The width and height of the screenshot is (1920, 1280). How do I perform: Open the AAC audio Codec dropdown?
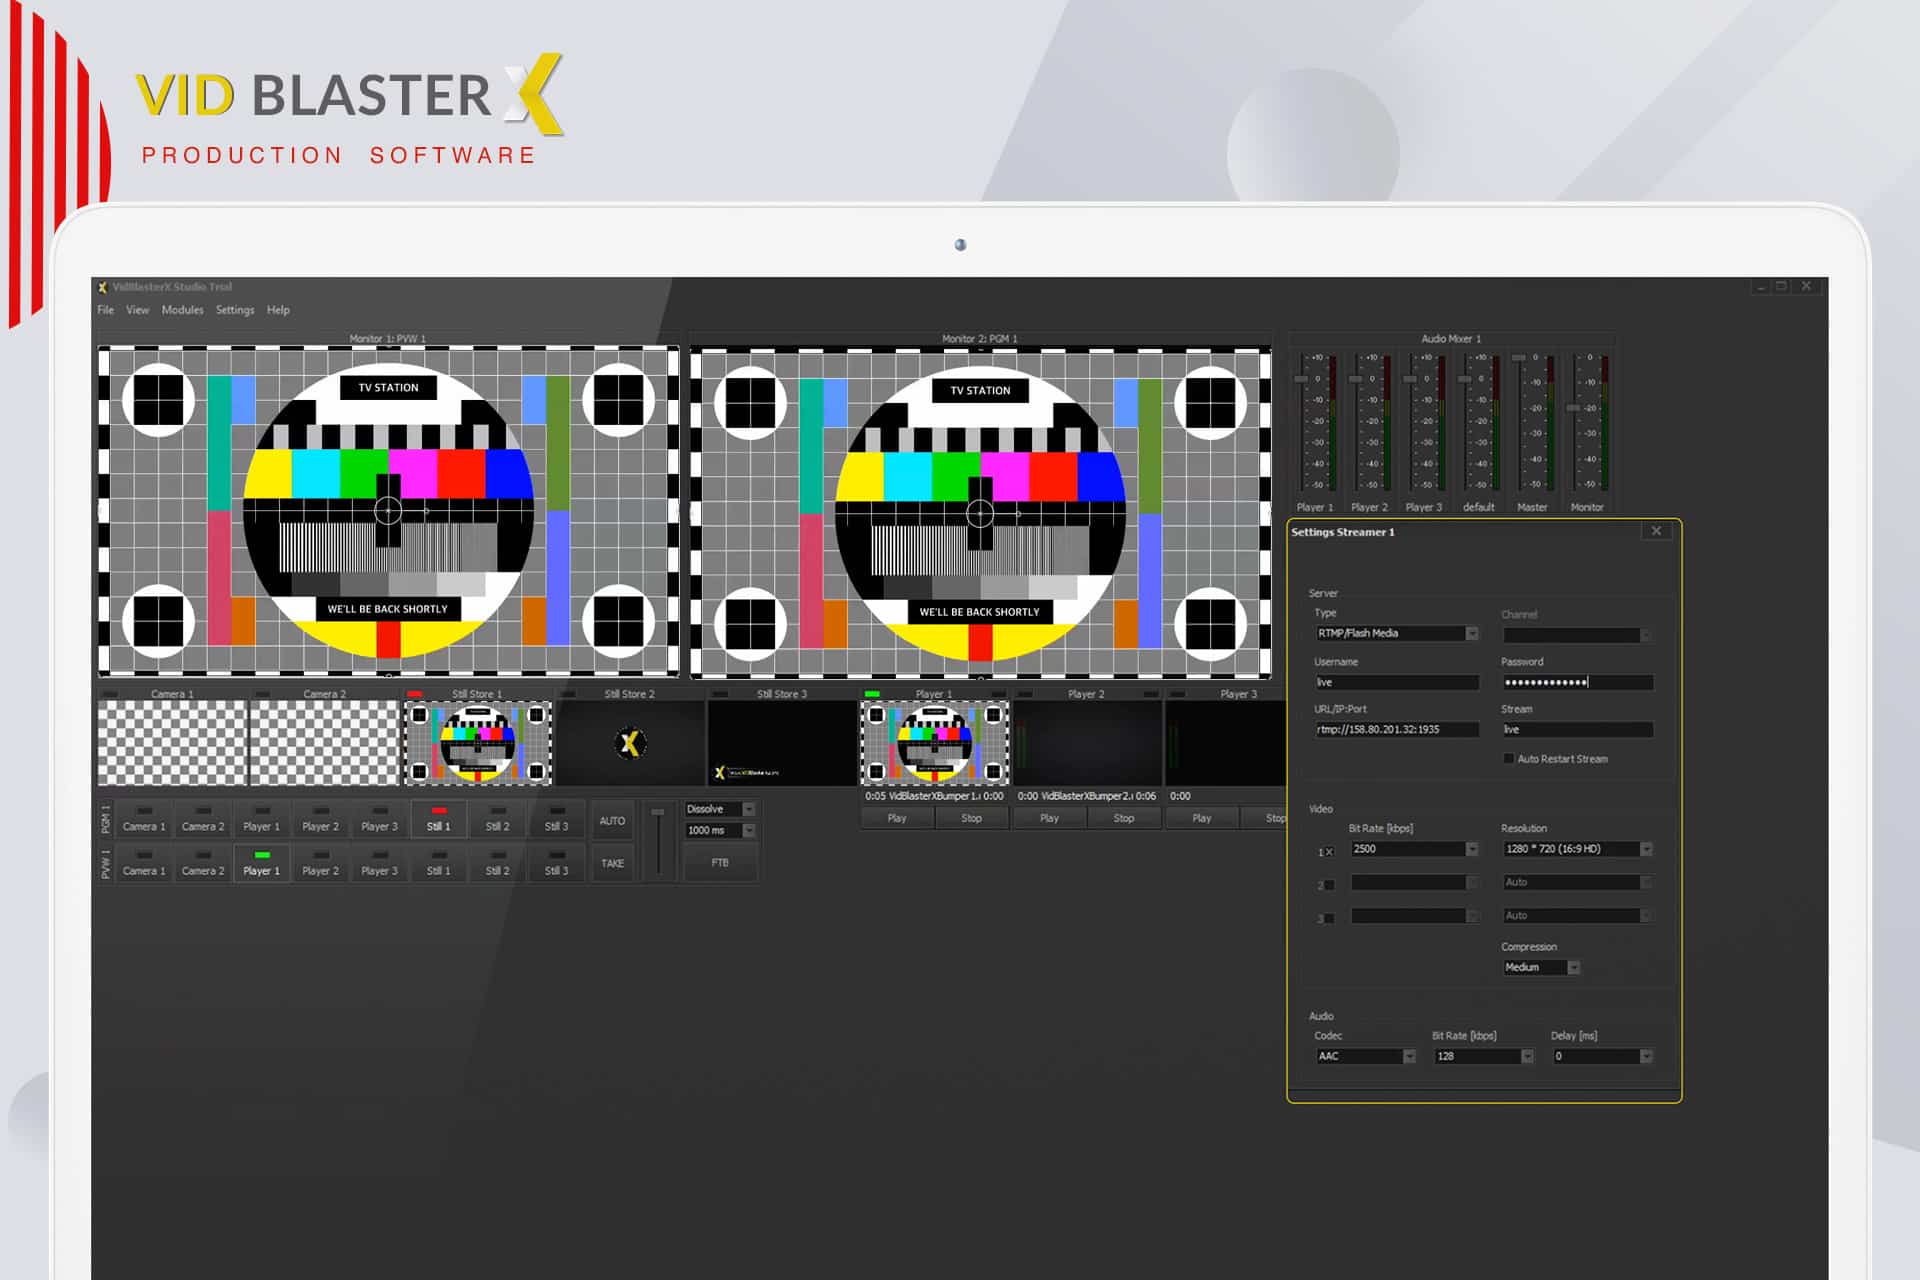click(x=1365, y=1056)
